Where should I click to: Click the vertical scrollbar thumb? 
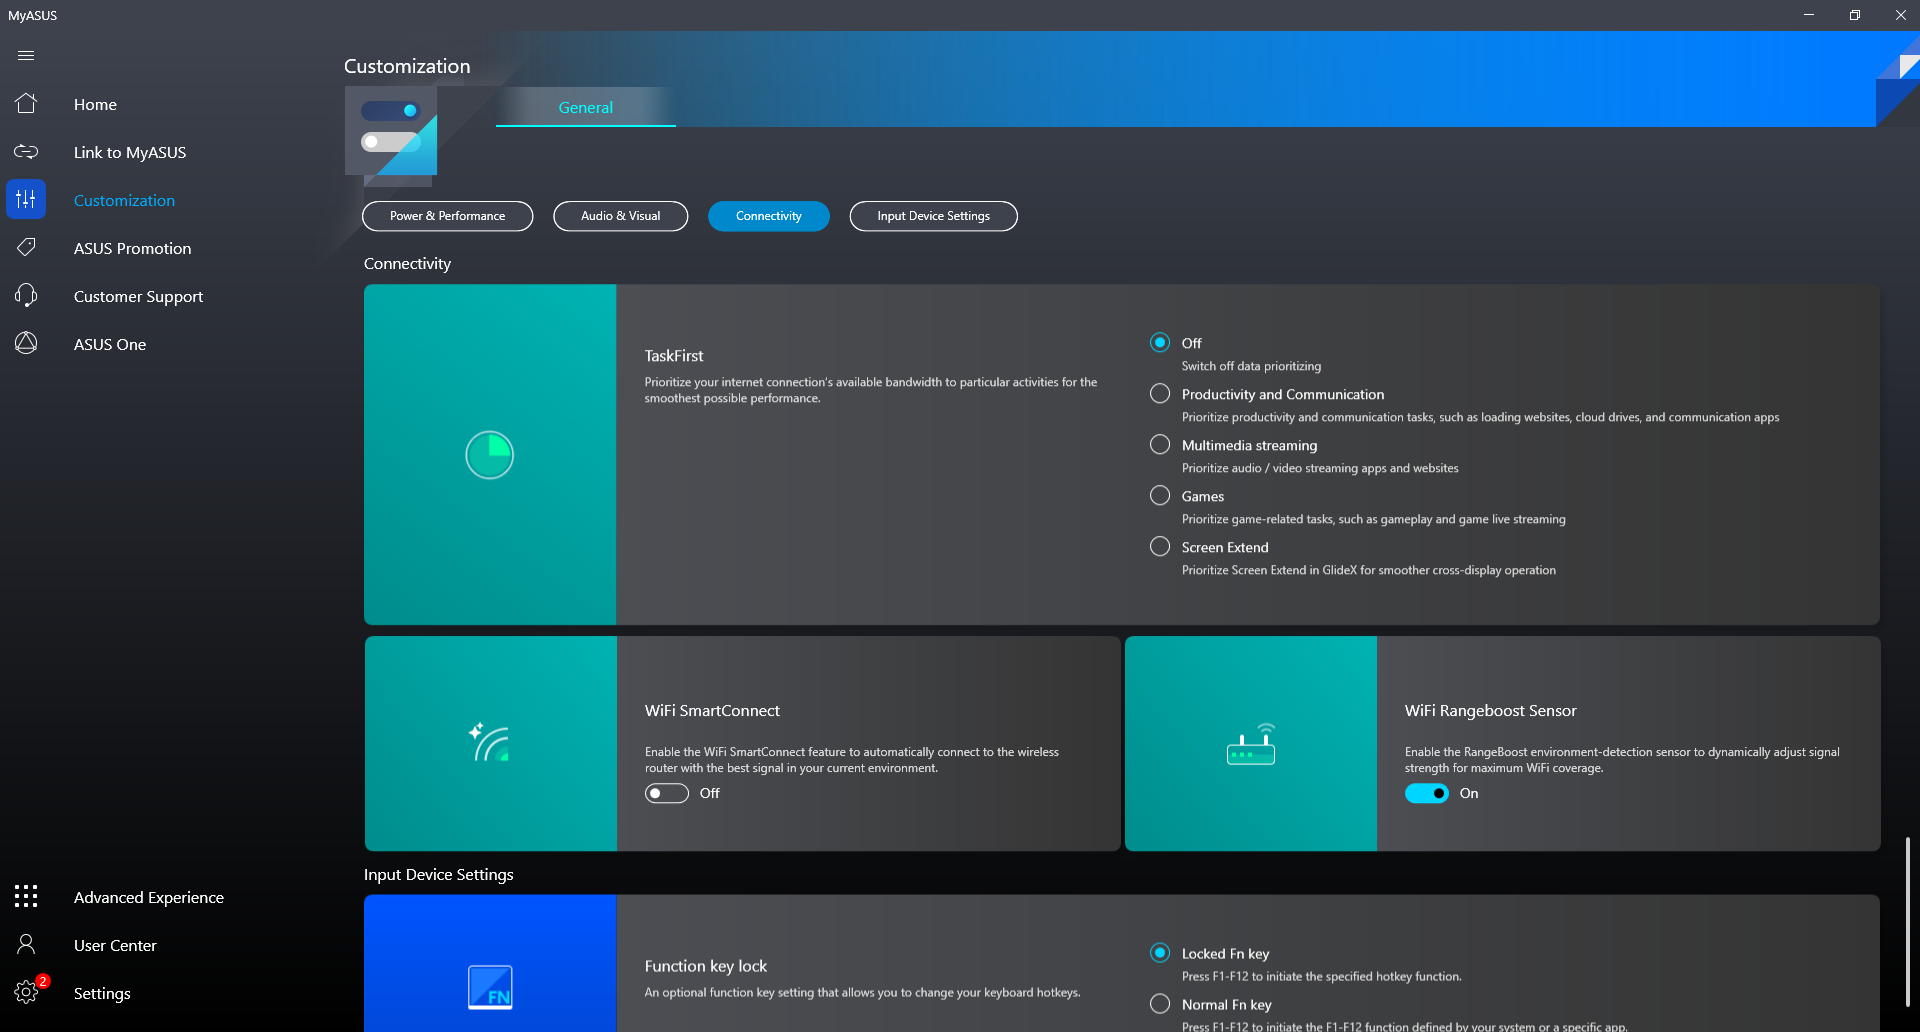[1908, 920]
